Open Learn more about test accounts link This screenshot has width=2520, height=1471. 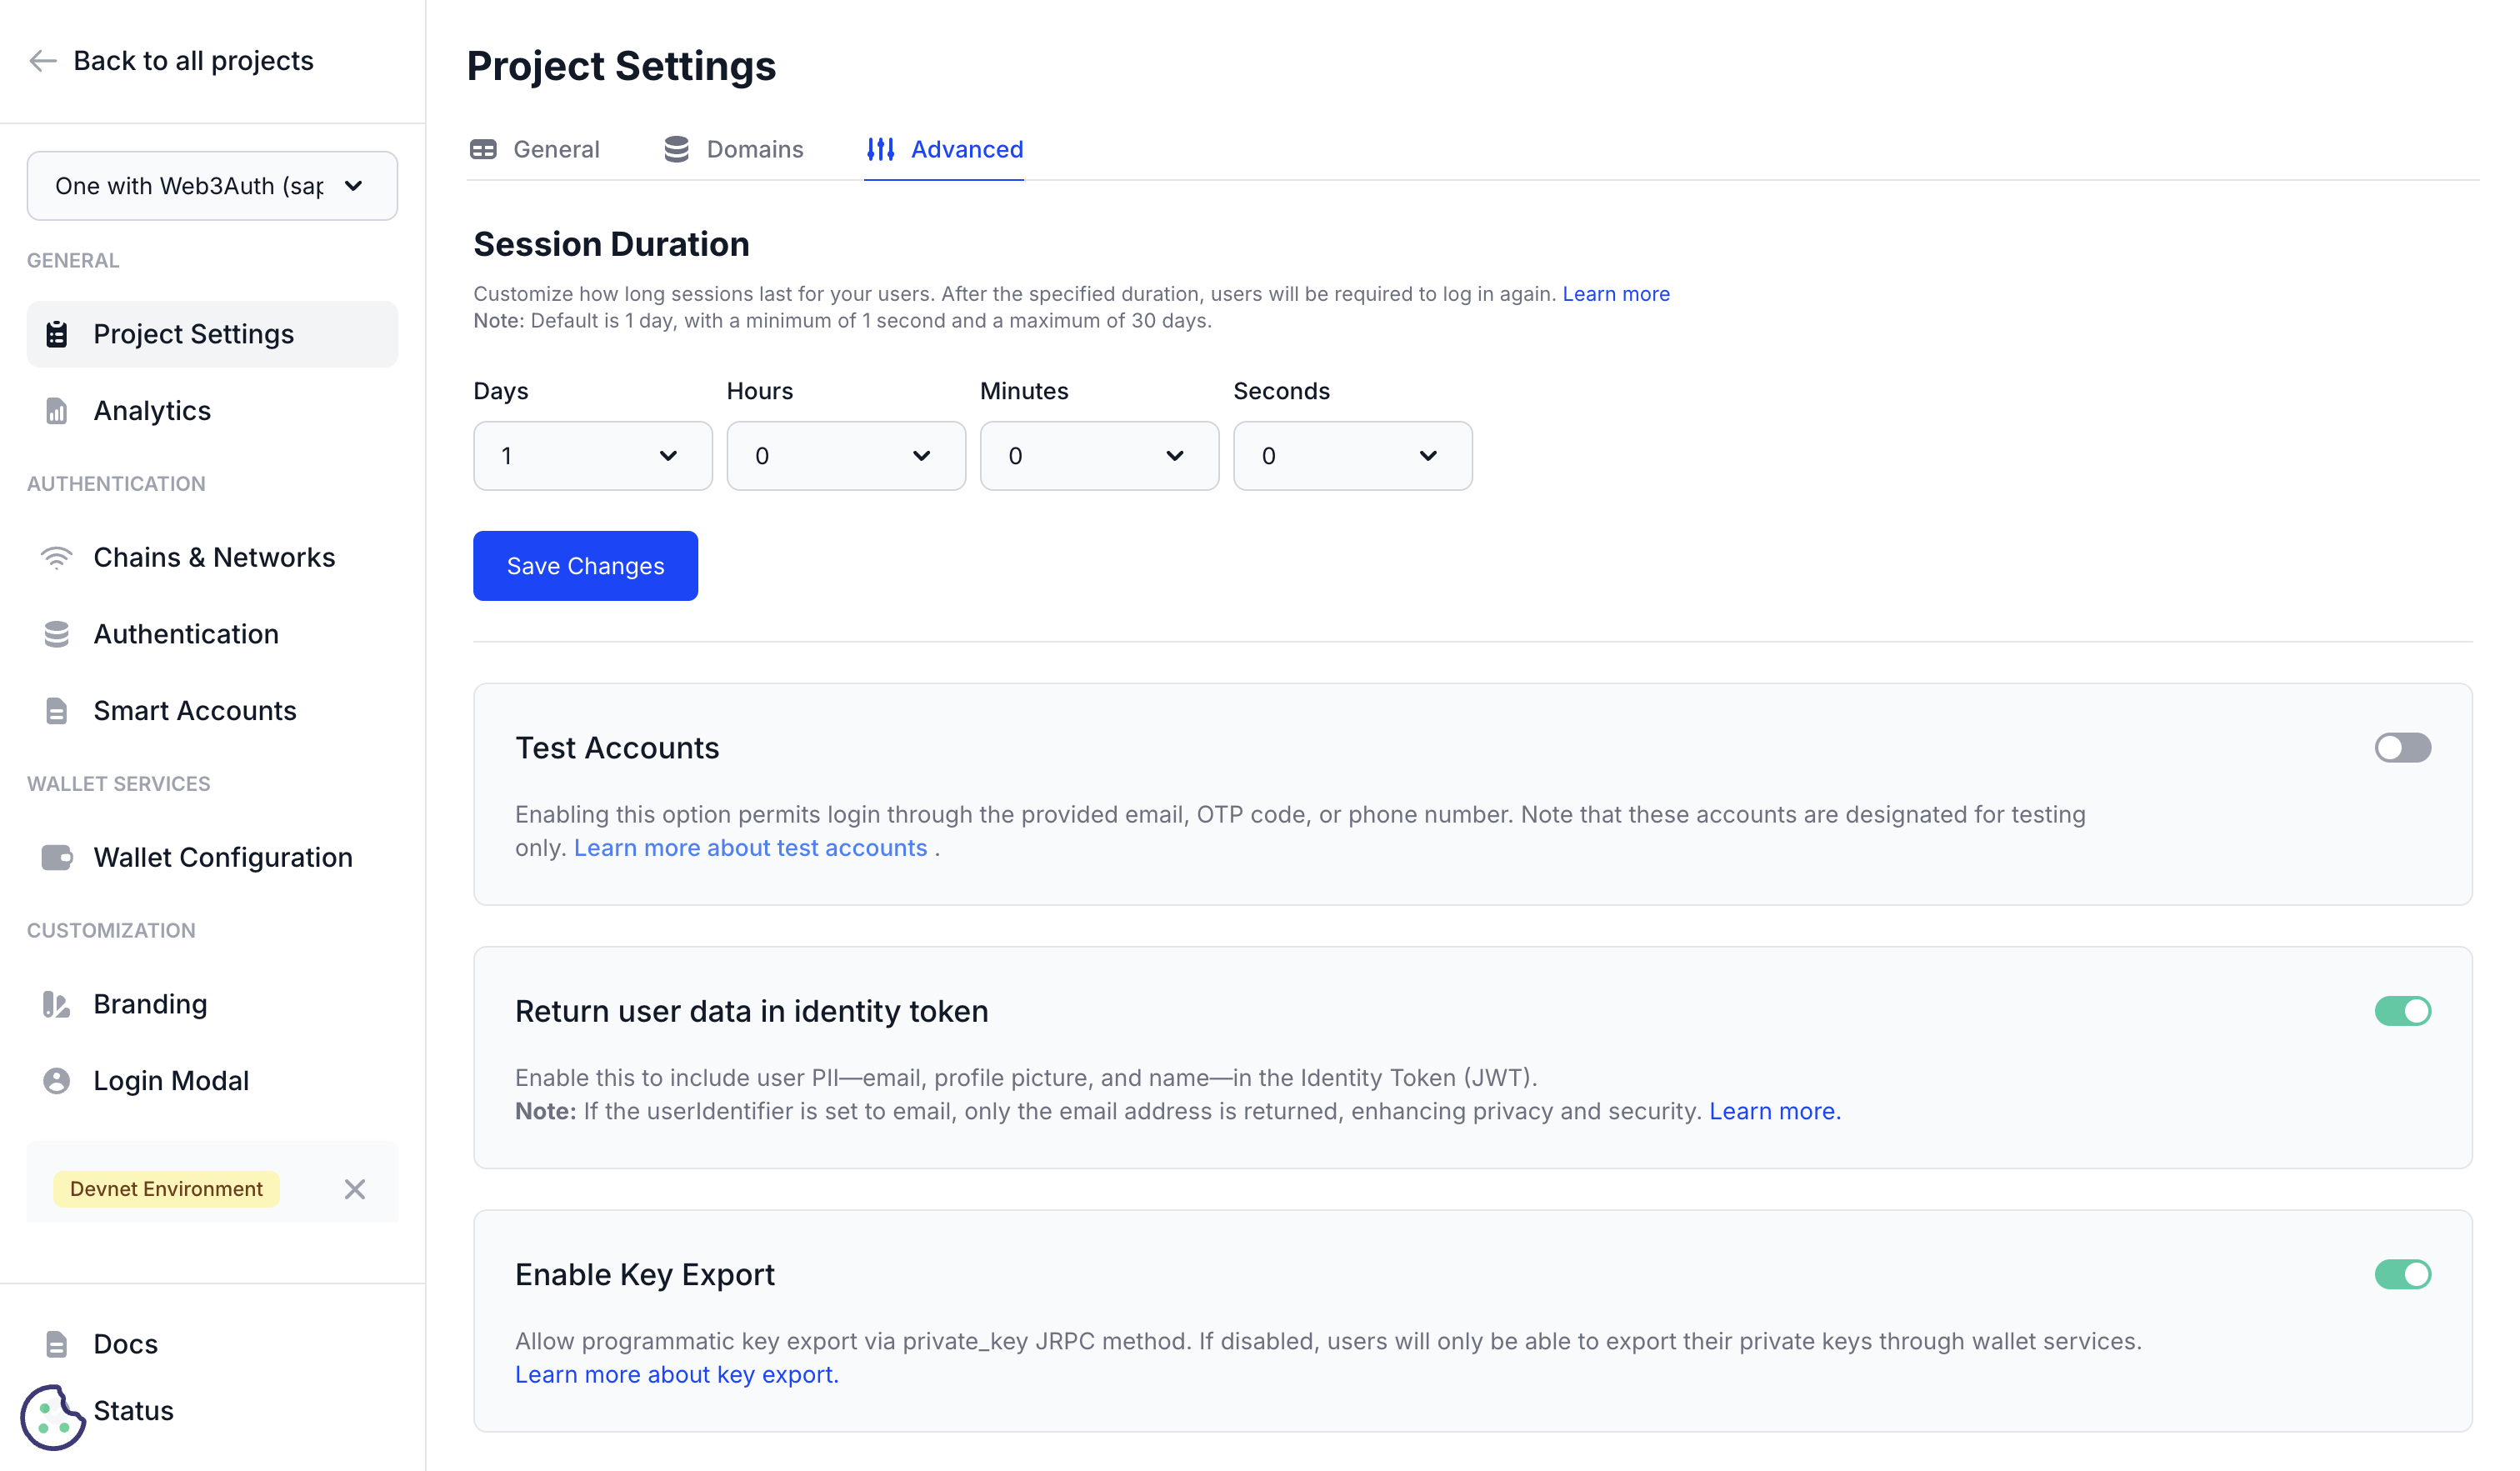click(751, 847)
